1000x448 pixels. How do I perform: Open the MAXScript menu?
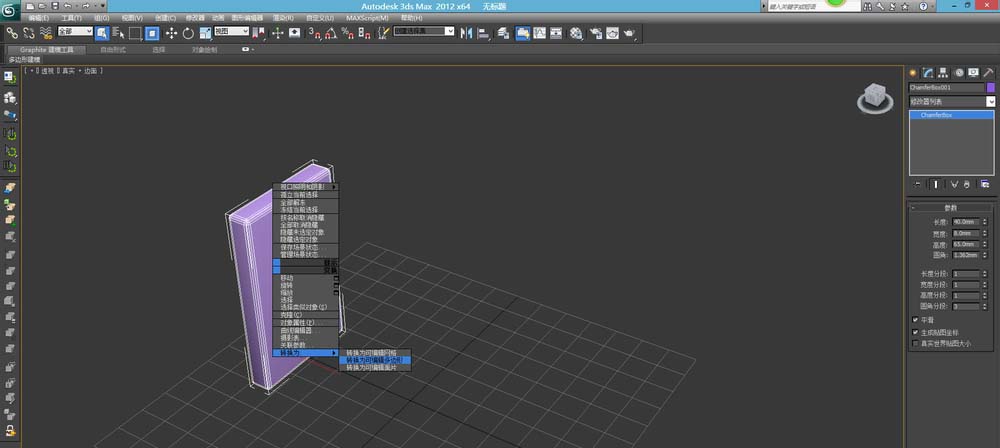pyautogui.click(x=368, y=18)
